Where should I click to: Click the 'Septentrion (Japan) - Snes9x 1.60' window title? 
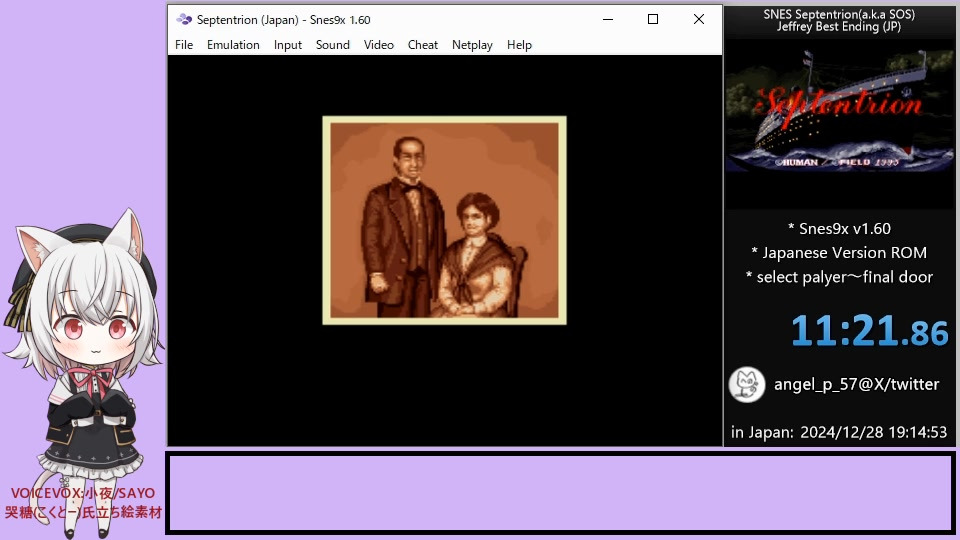283,20
